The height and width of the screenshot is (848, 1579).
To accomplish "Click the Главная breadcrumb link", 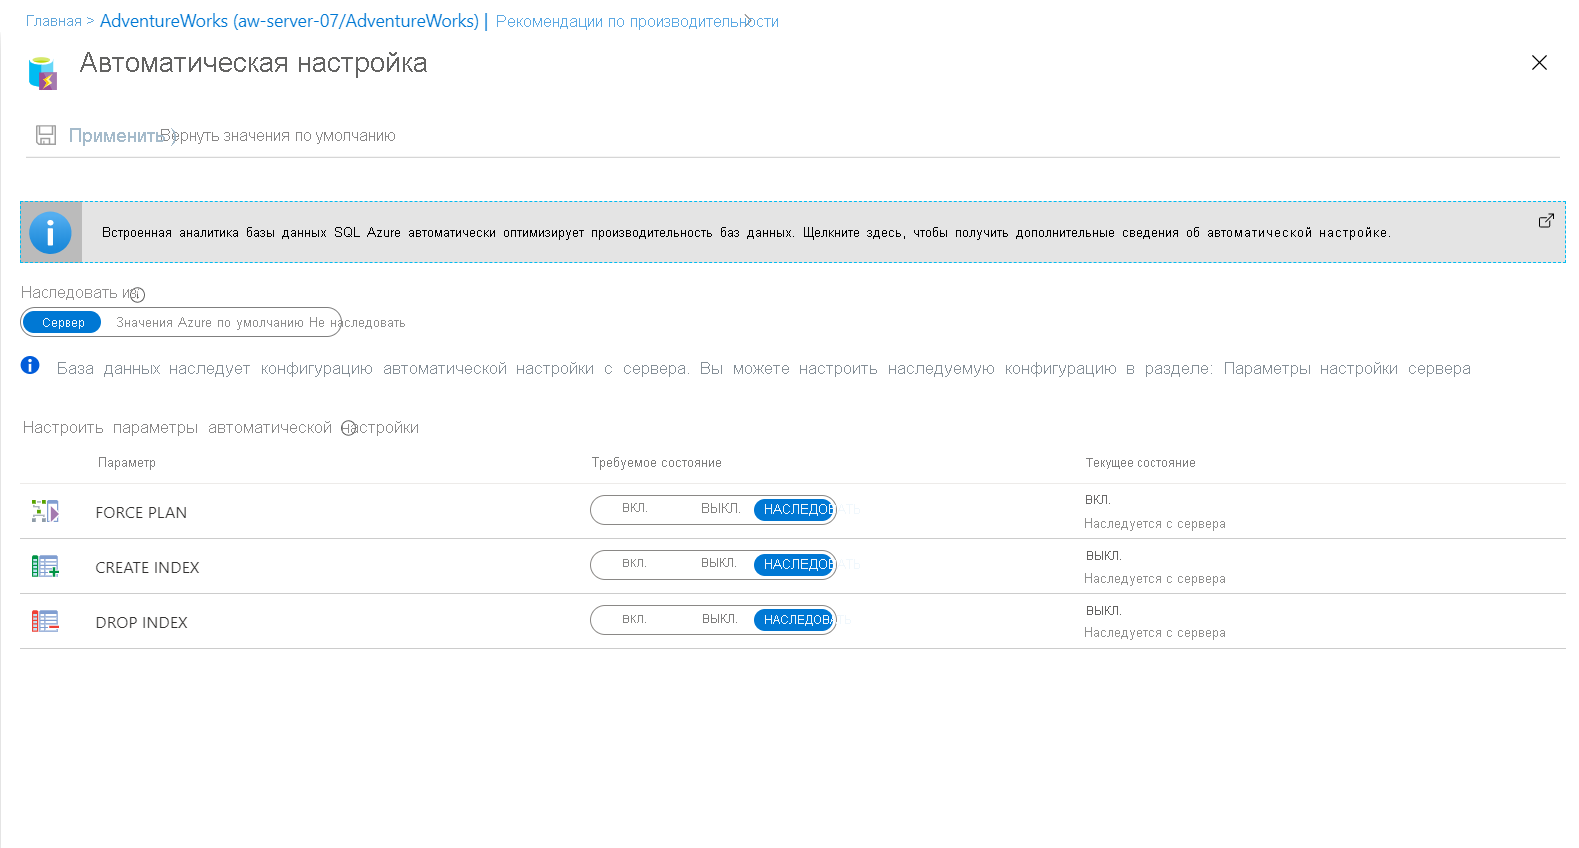I will (54, 21).
